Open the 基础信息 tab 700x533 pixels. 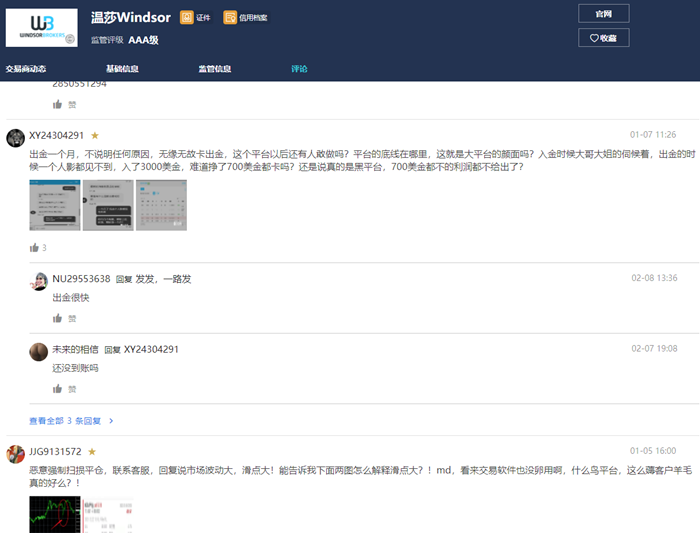click(122, 69)
